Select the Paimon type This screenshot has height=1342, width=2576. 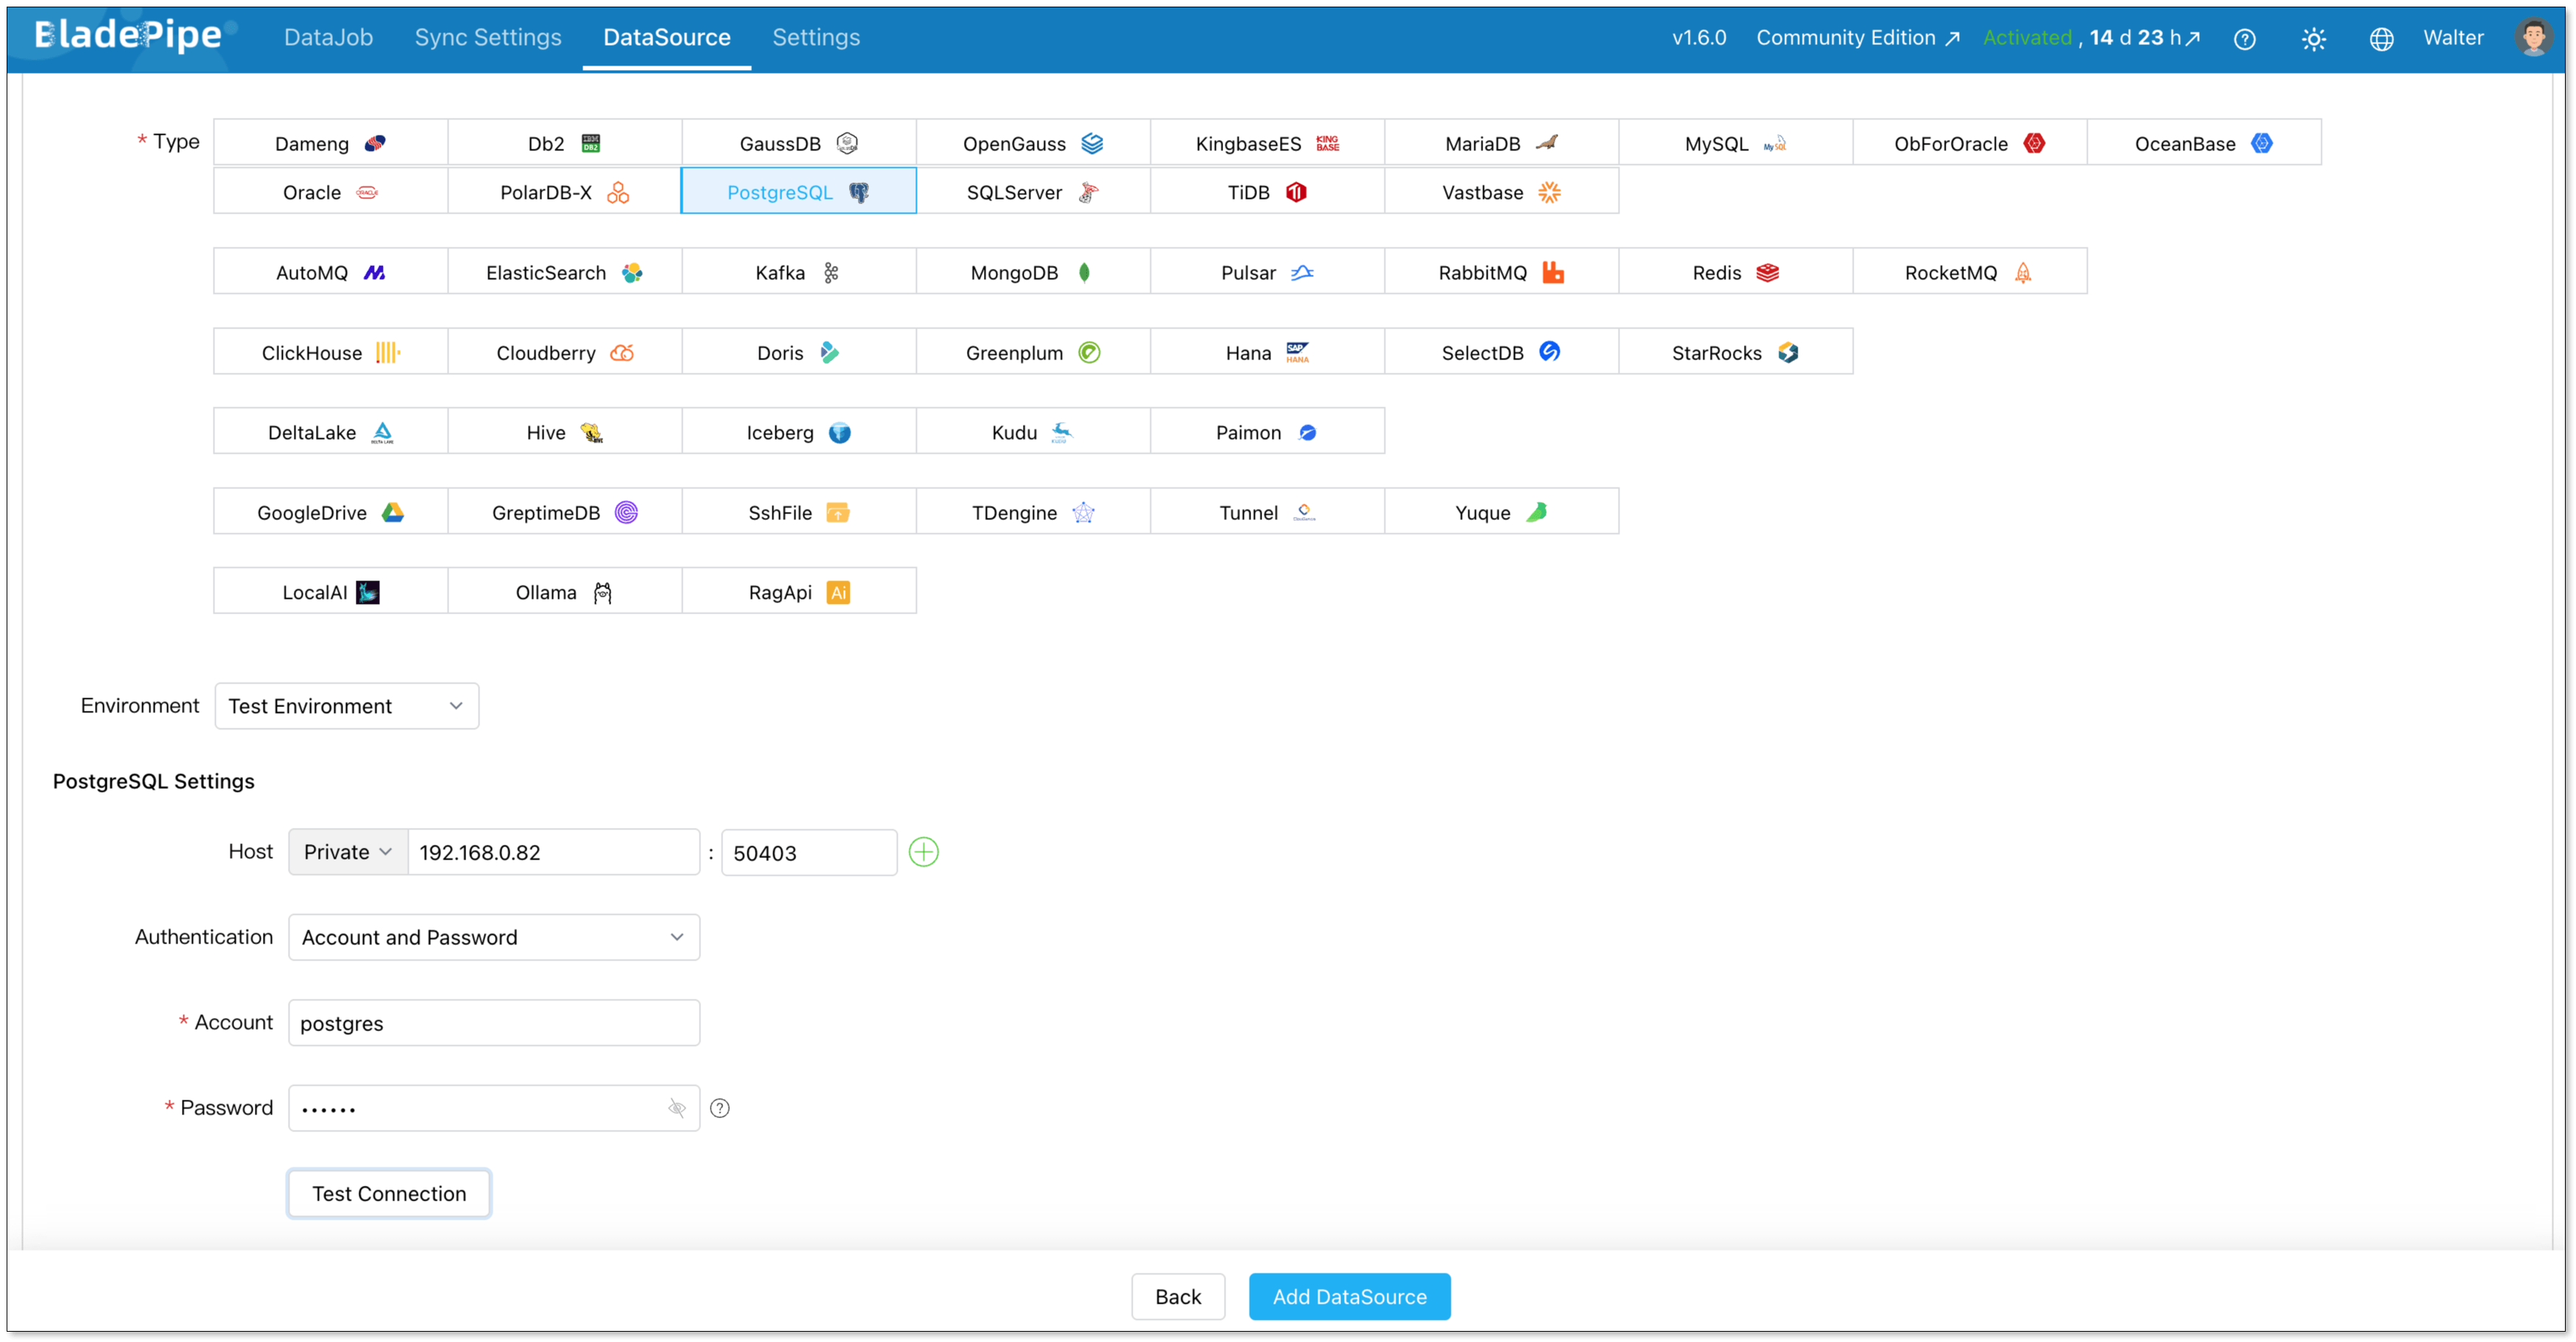coord(1267,432)
